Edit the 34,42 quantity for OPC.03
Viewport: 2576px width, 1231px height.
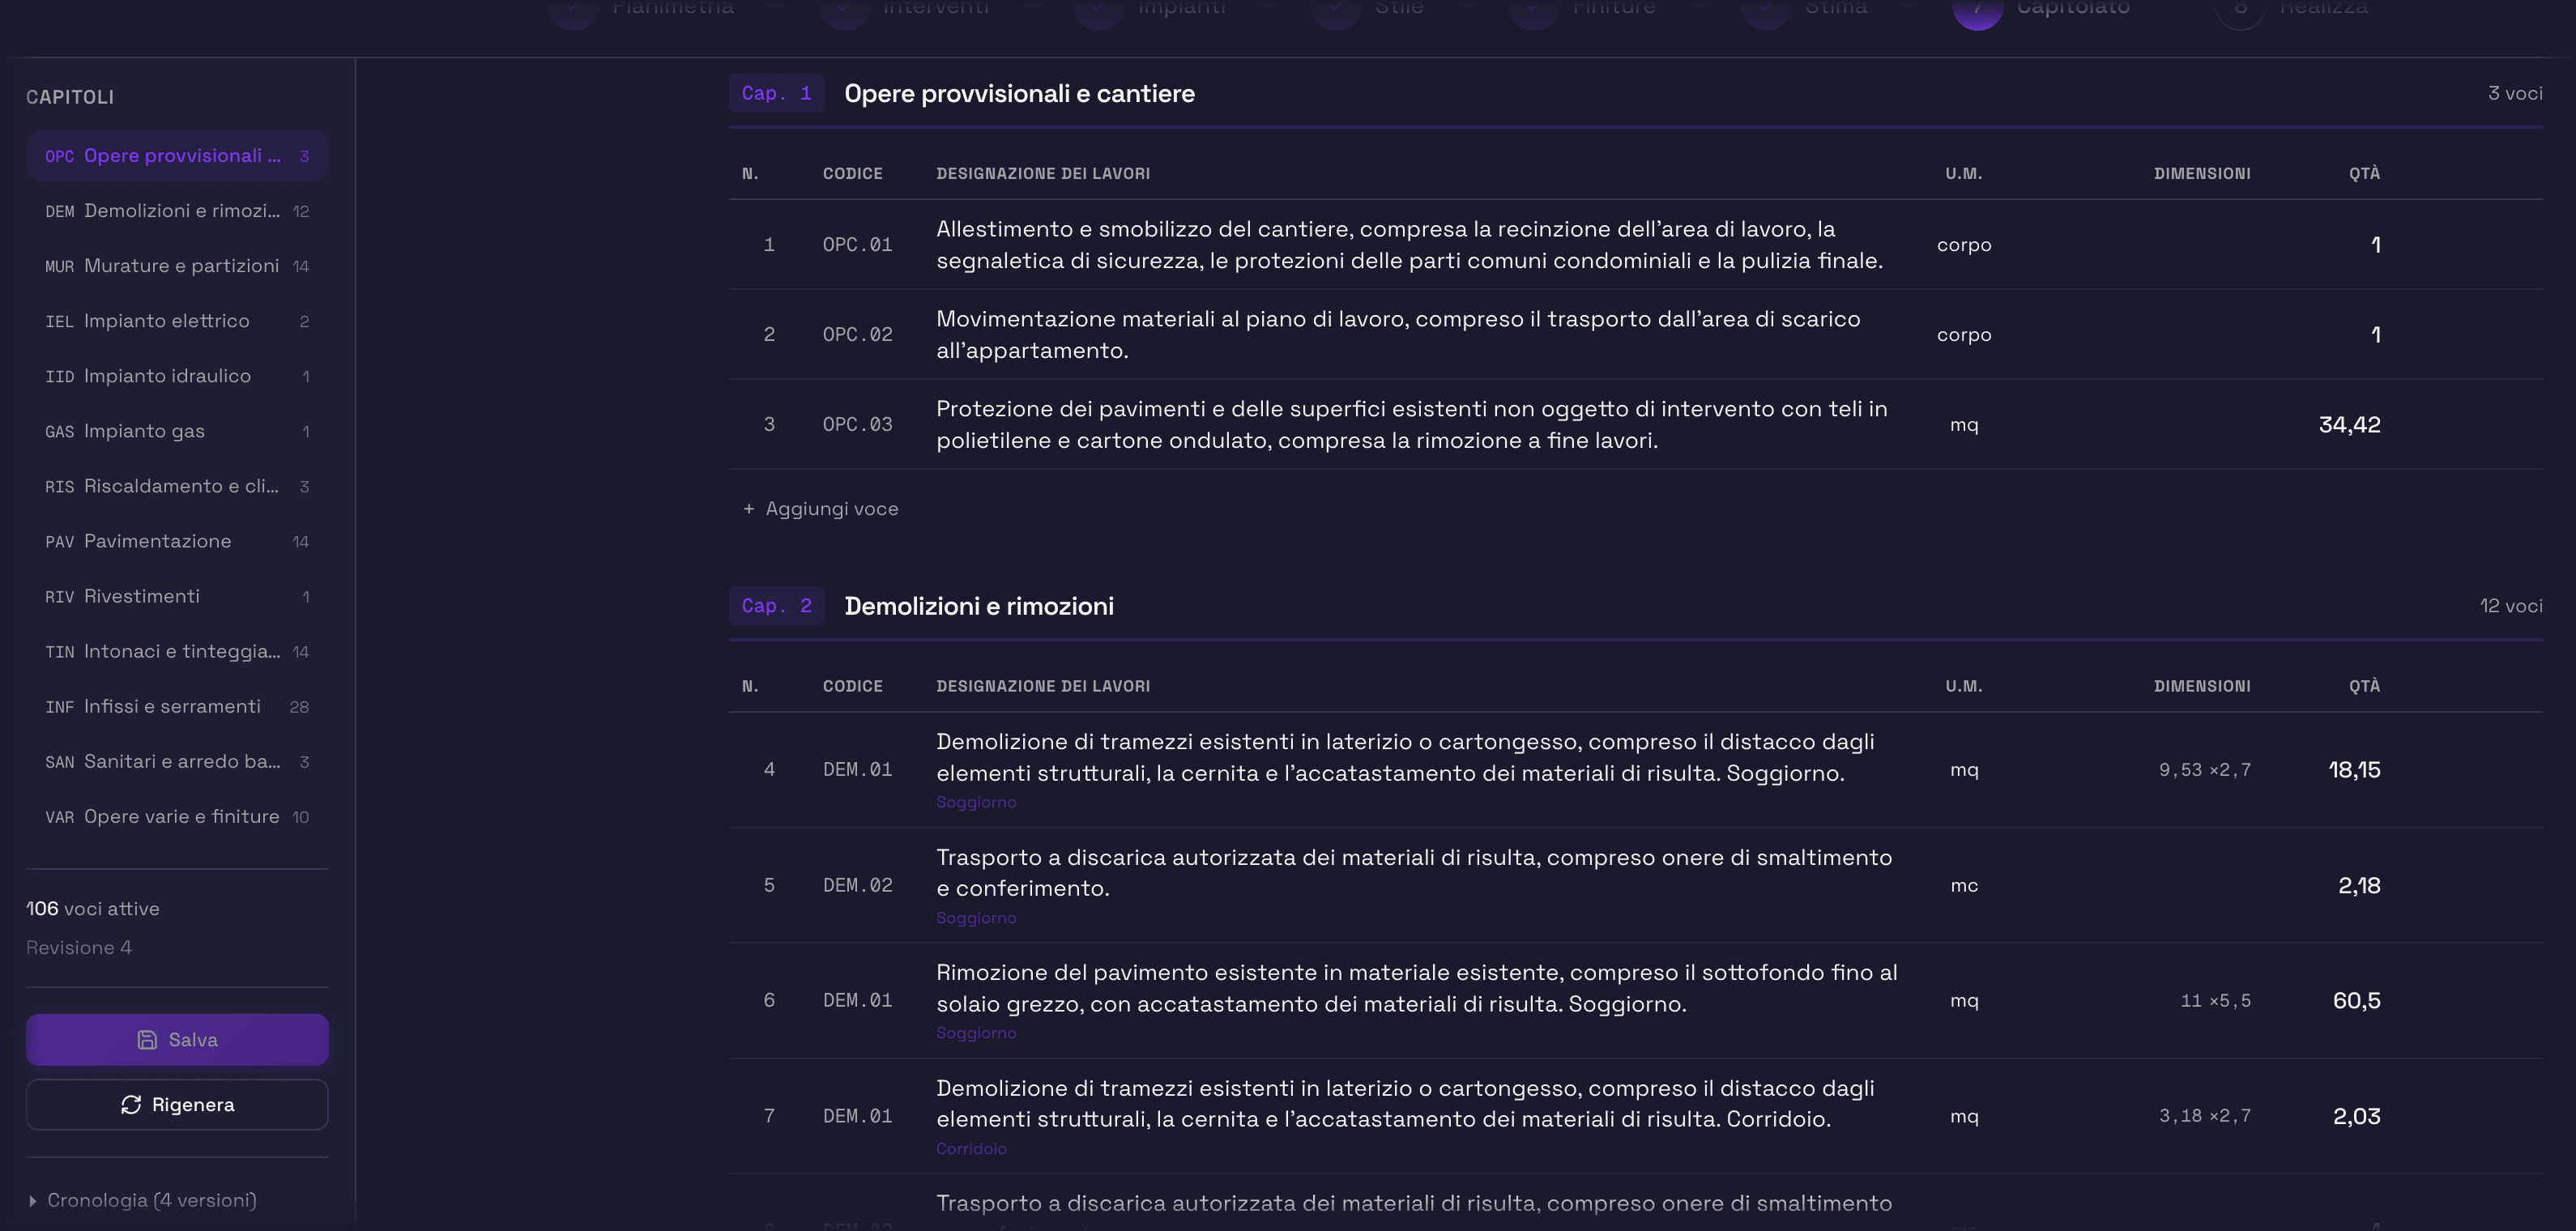[2349, 425]
